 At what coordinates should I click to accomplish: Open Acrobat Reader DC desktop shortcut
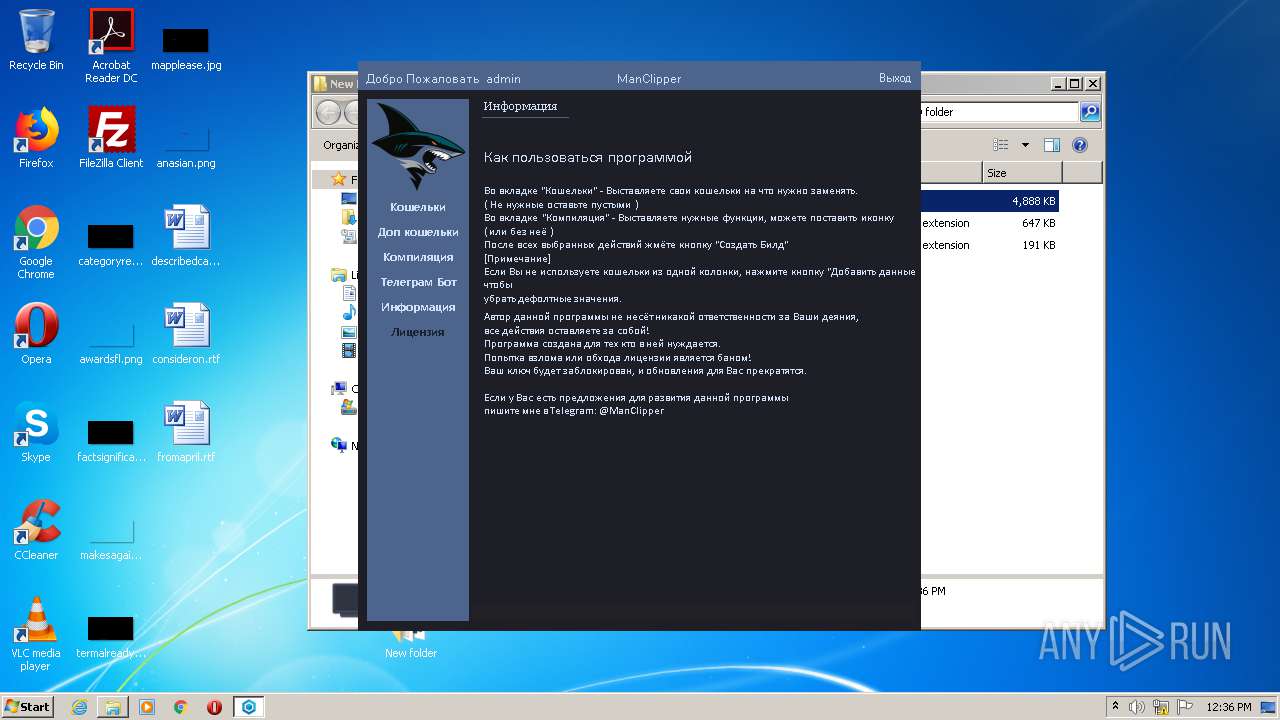point(111,46)
